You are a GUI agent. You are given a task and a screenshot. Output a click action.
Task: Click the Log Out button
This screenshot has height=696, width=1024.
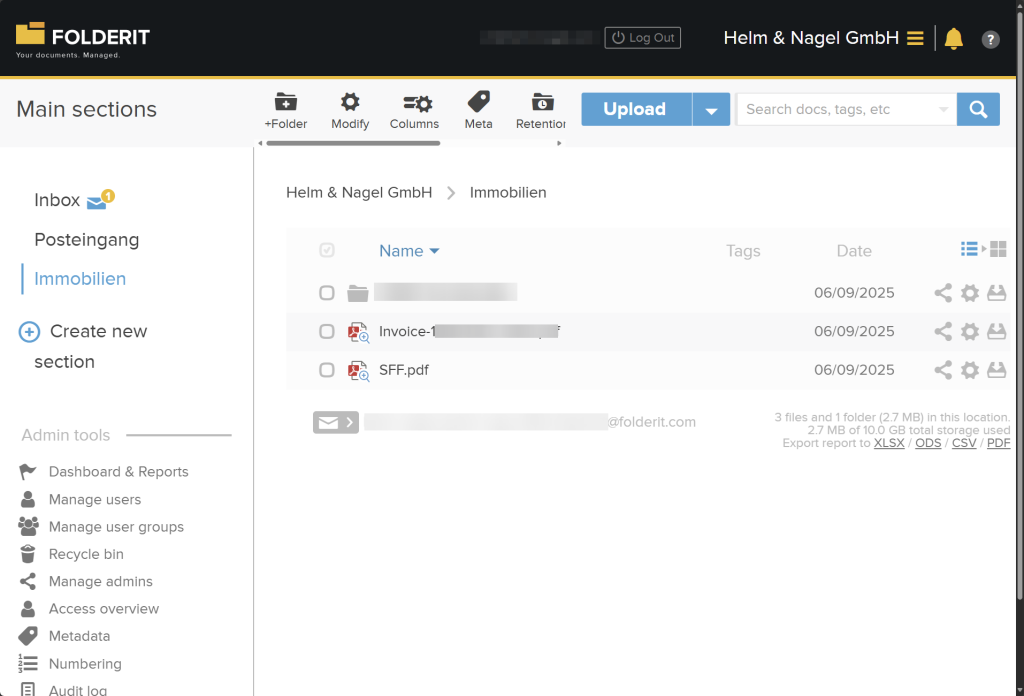pos(642,37)
